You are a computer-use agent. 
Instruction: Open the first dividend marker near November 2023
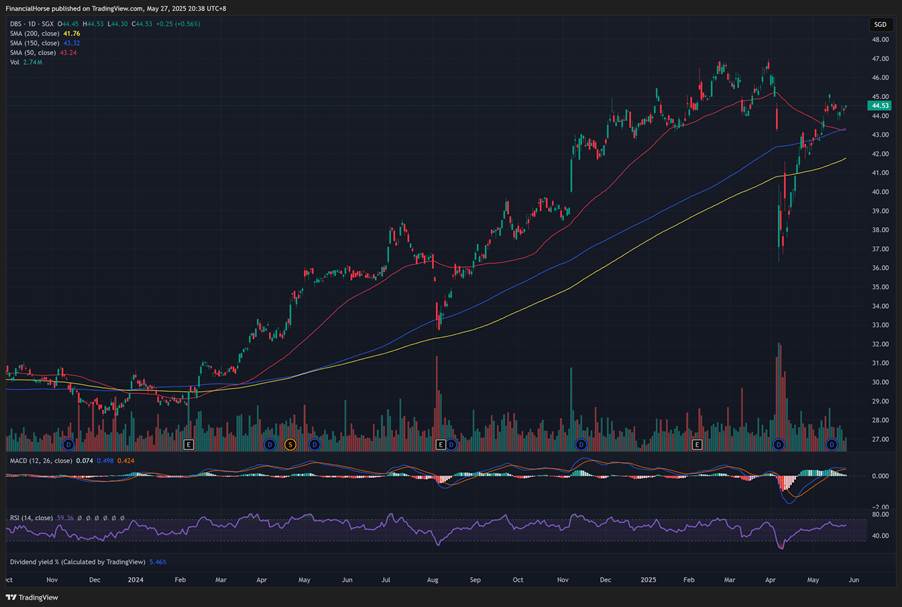68,443
